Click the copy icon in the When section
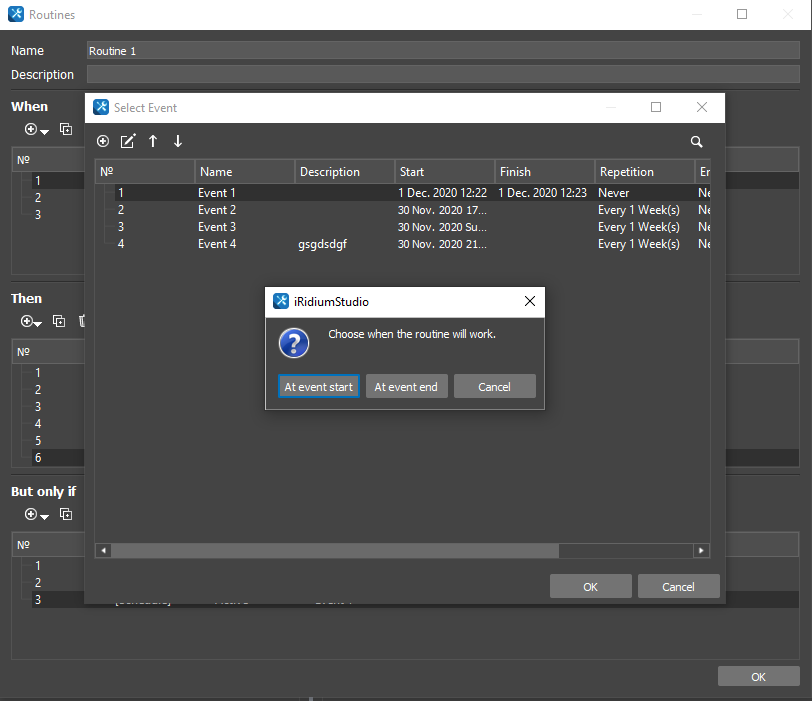The image size is (812, 701). (66, 129)
